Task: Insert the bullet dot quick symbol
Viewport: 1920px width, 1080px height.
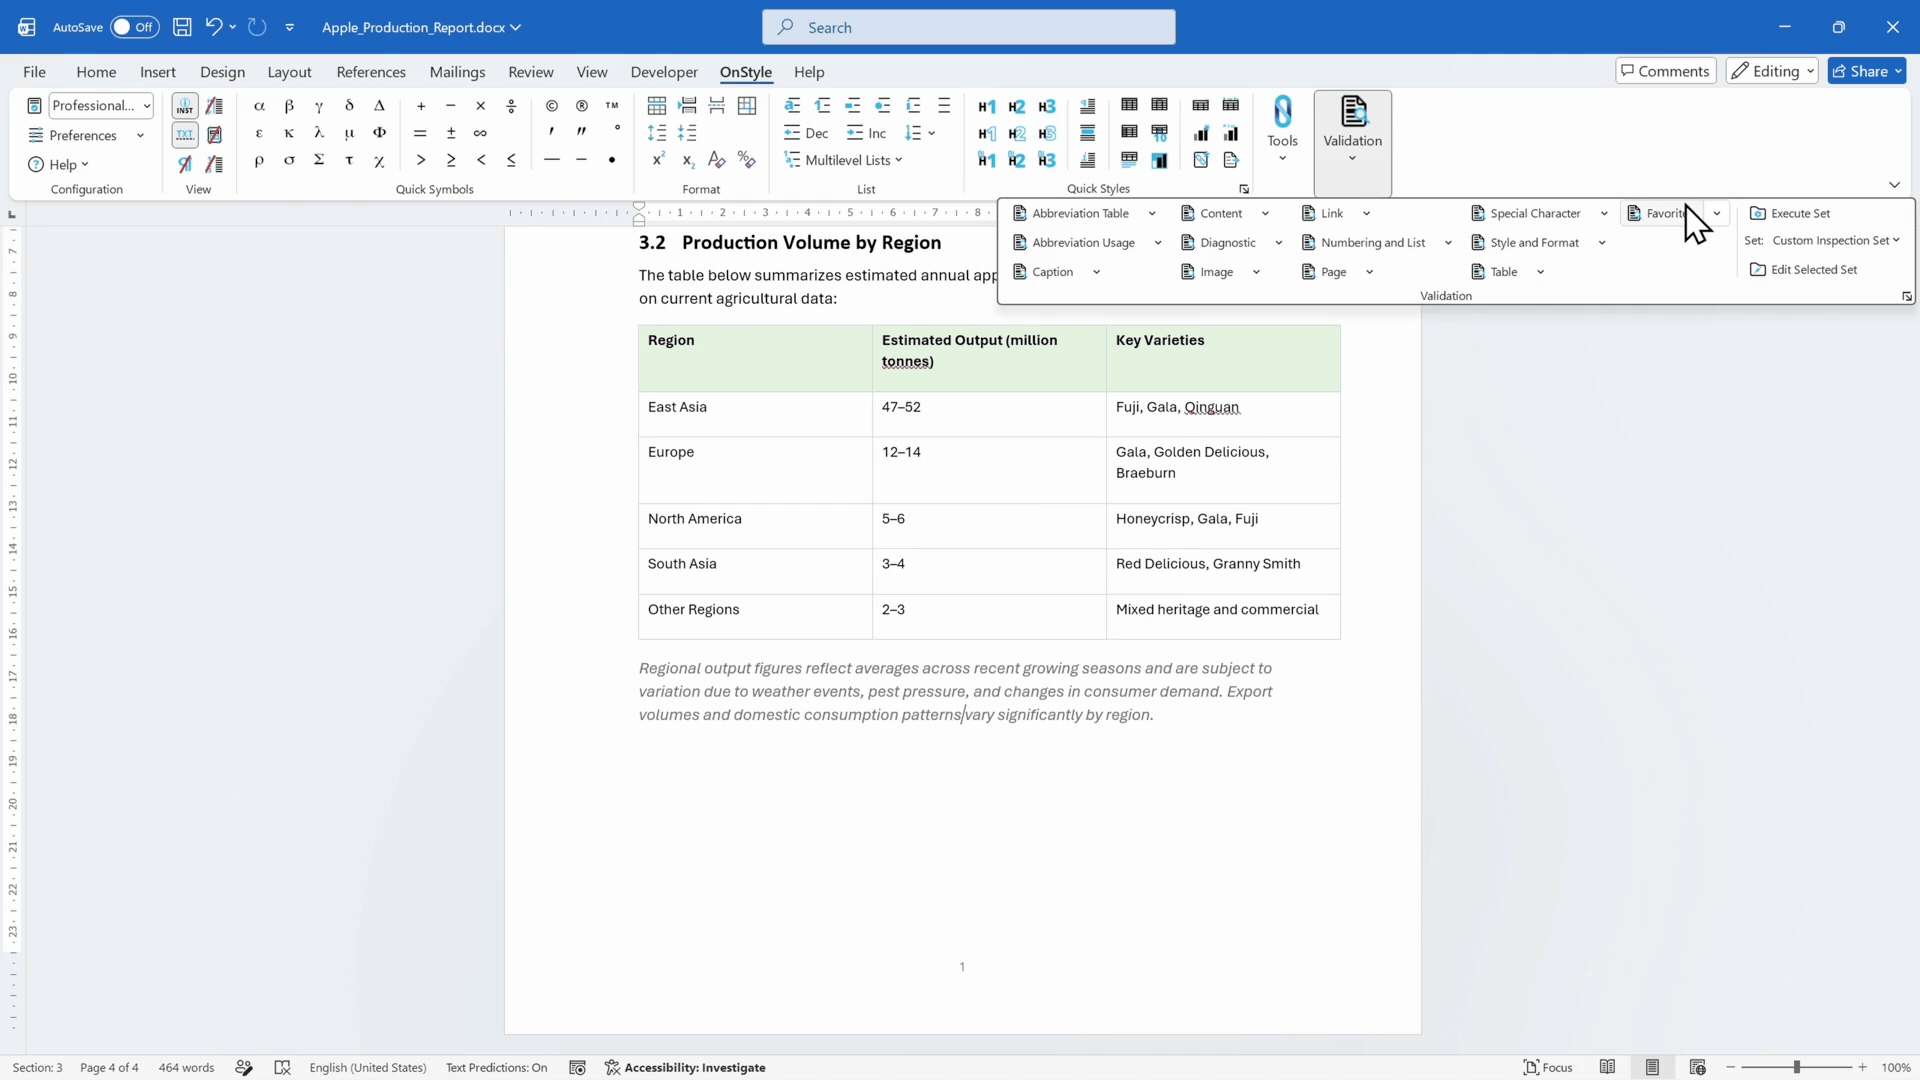Action: click(612, 160)
